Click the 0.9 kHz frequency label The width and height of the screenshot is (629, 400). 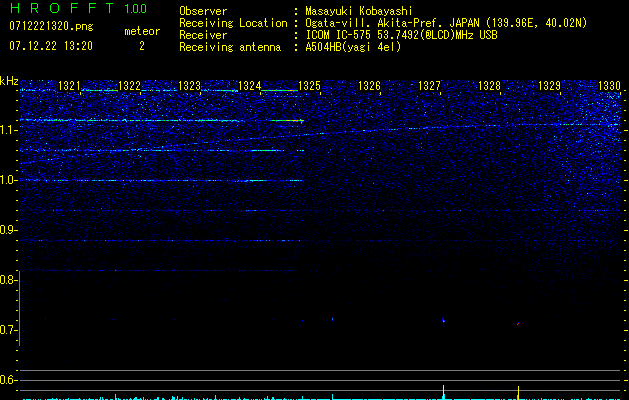click(8, 230)
